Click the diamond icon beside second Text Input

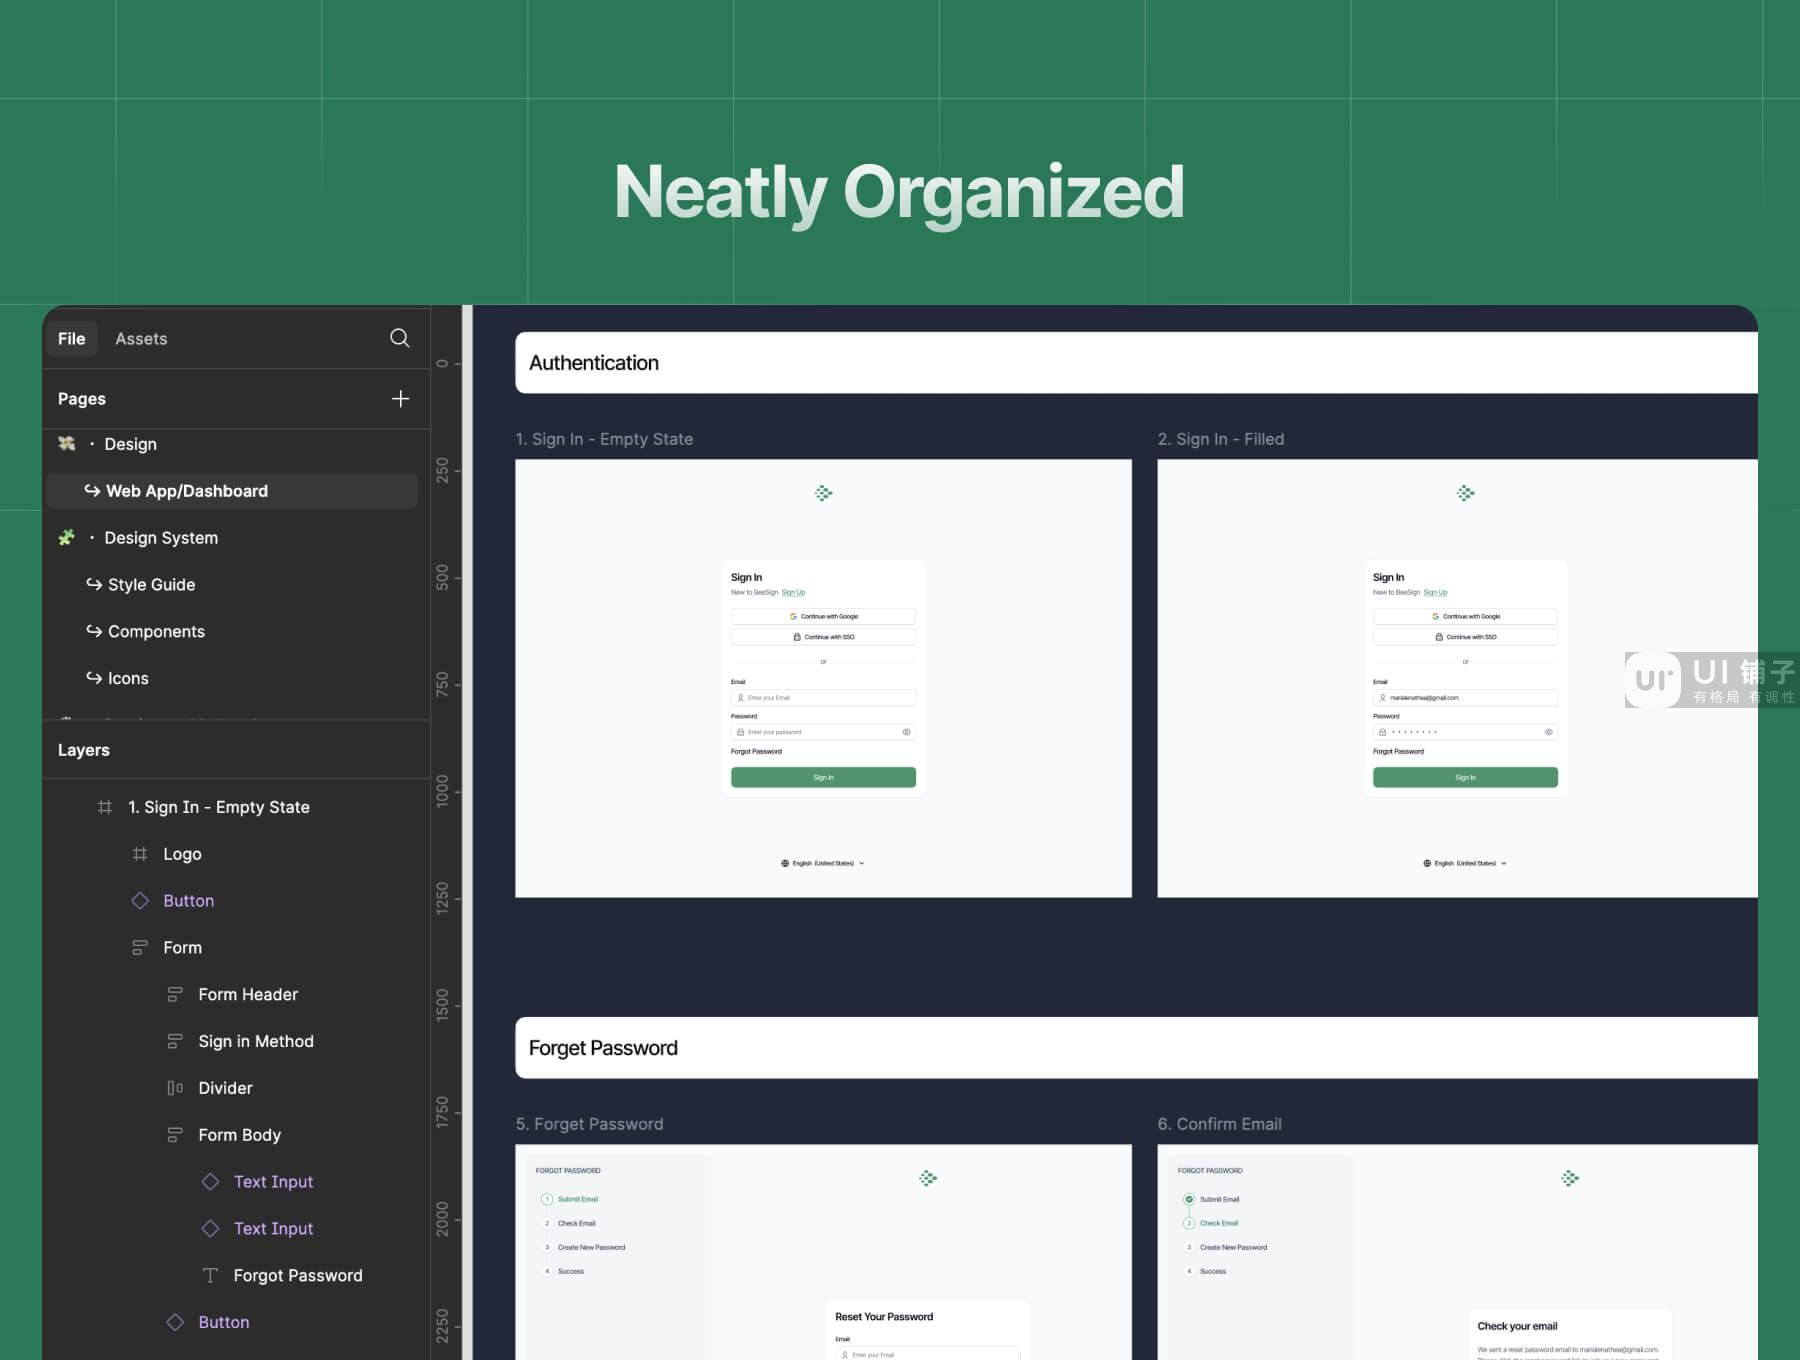(x=210, y=1229)
